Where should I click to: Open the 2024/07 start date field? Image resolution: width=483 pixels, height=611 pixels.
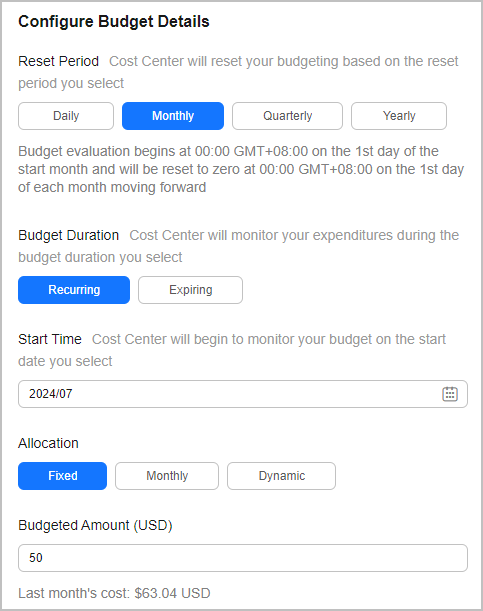[243, 394]
